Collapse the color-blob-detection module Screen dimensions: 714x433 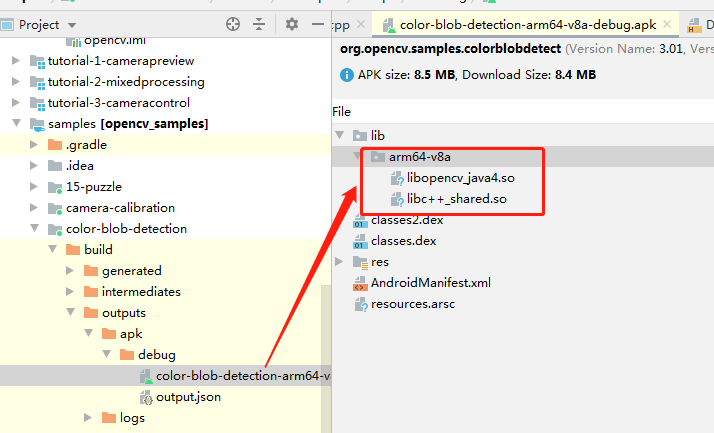[x=35, y=228]
